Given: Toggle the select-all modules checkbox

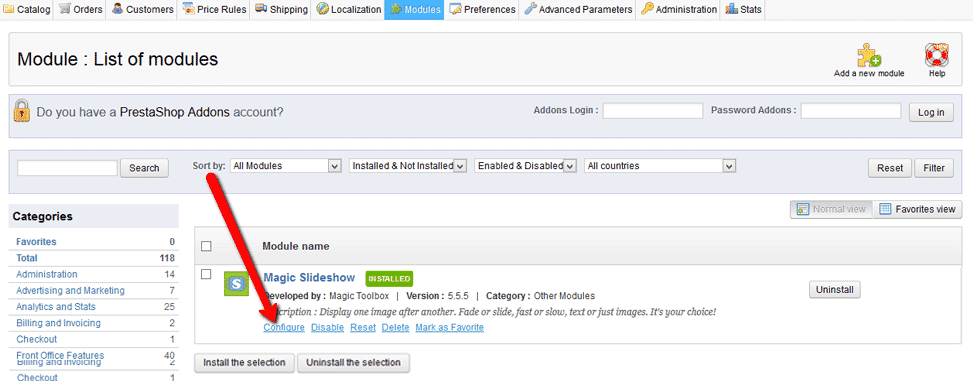Looking at the screenshot, I should pyautogui.click(x=207, y=246).
